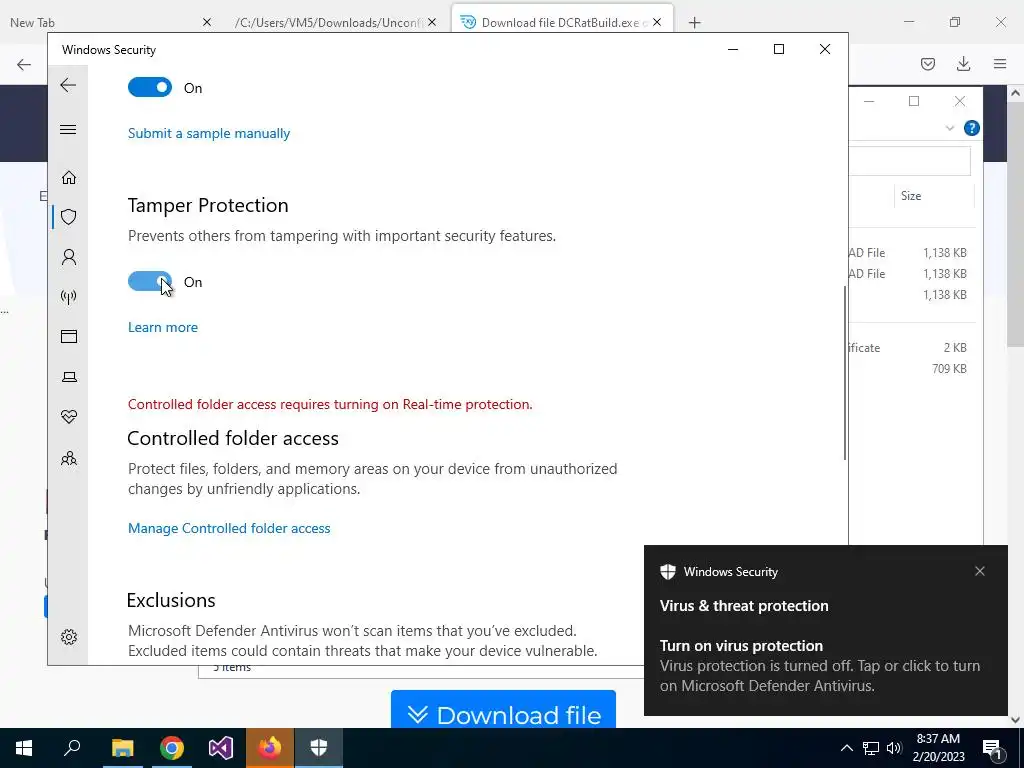Click the 2 KB size cell in Explorer
The height and width of the screenshot is (768, 1024).
(x=955, y=347)
